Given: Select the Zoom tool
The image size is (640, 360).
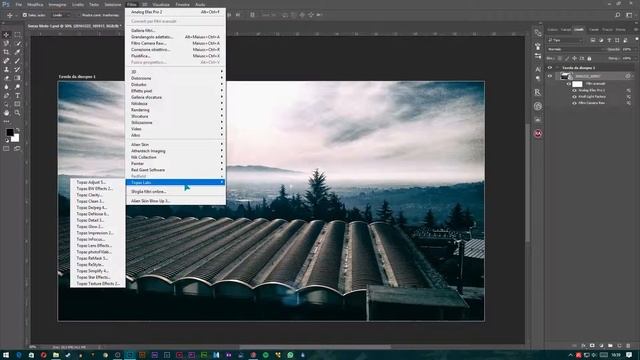Looking at the screenshot, I should 17,113.
